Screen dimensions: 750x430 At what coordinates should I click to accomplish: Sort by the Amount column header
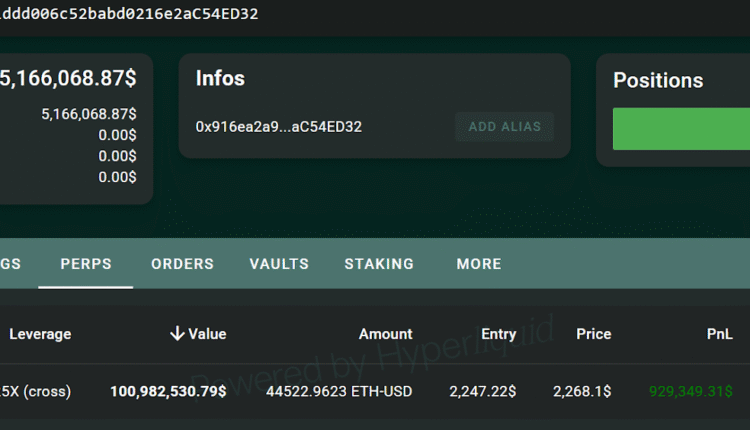tap(385, 334)
